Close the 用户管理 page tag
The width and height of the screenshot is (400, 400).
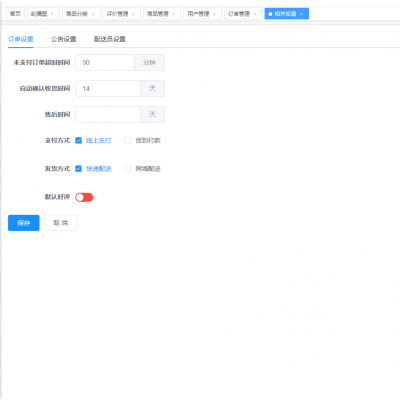tap(214, 14)
